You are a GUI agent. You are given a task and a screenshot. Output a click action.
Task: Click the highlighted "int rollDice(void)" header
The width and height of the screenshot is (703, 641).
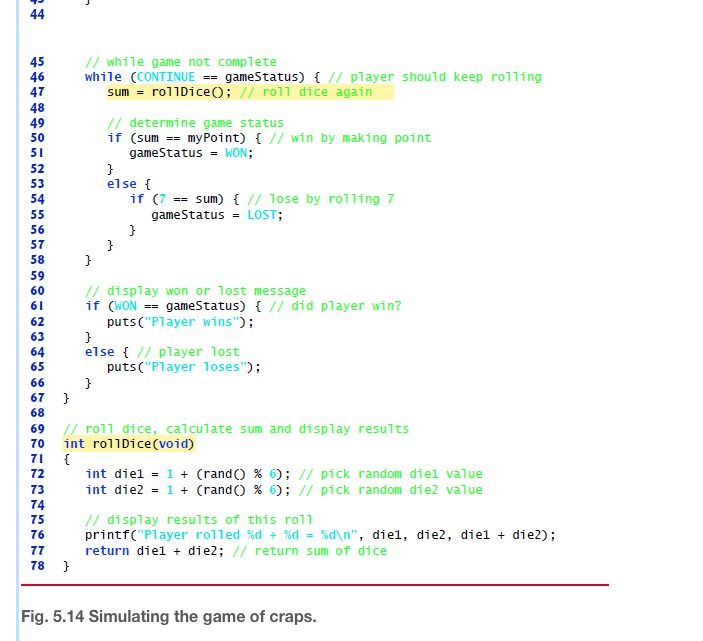(129, 444)
